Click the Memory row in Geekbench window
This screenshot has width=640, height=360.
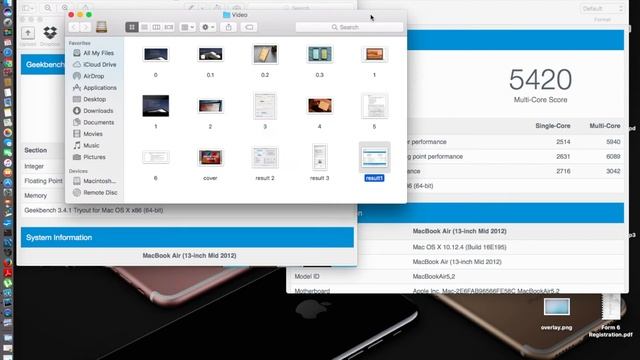(x=36, y=196)
